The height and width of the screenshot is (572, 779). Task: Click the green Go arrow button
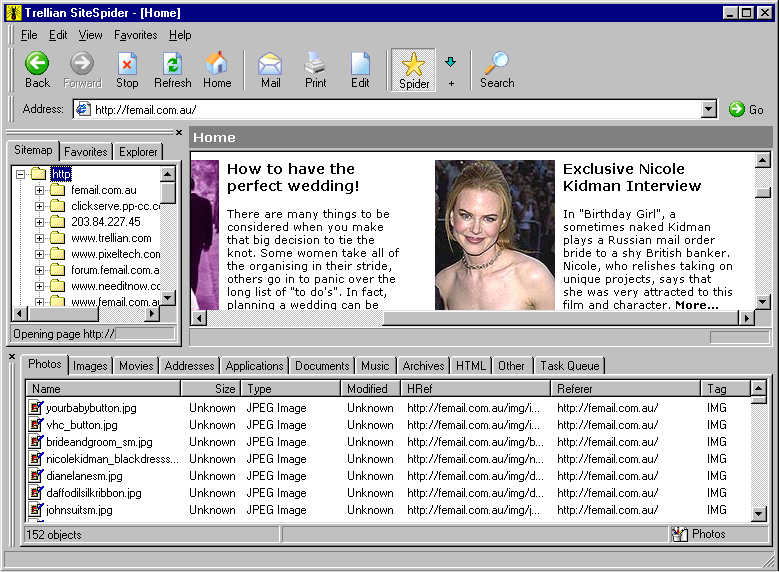[x=737, y=109]
